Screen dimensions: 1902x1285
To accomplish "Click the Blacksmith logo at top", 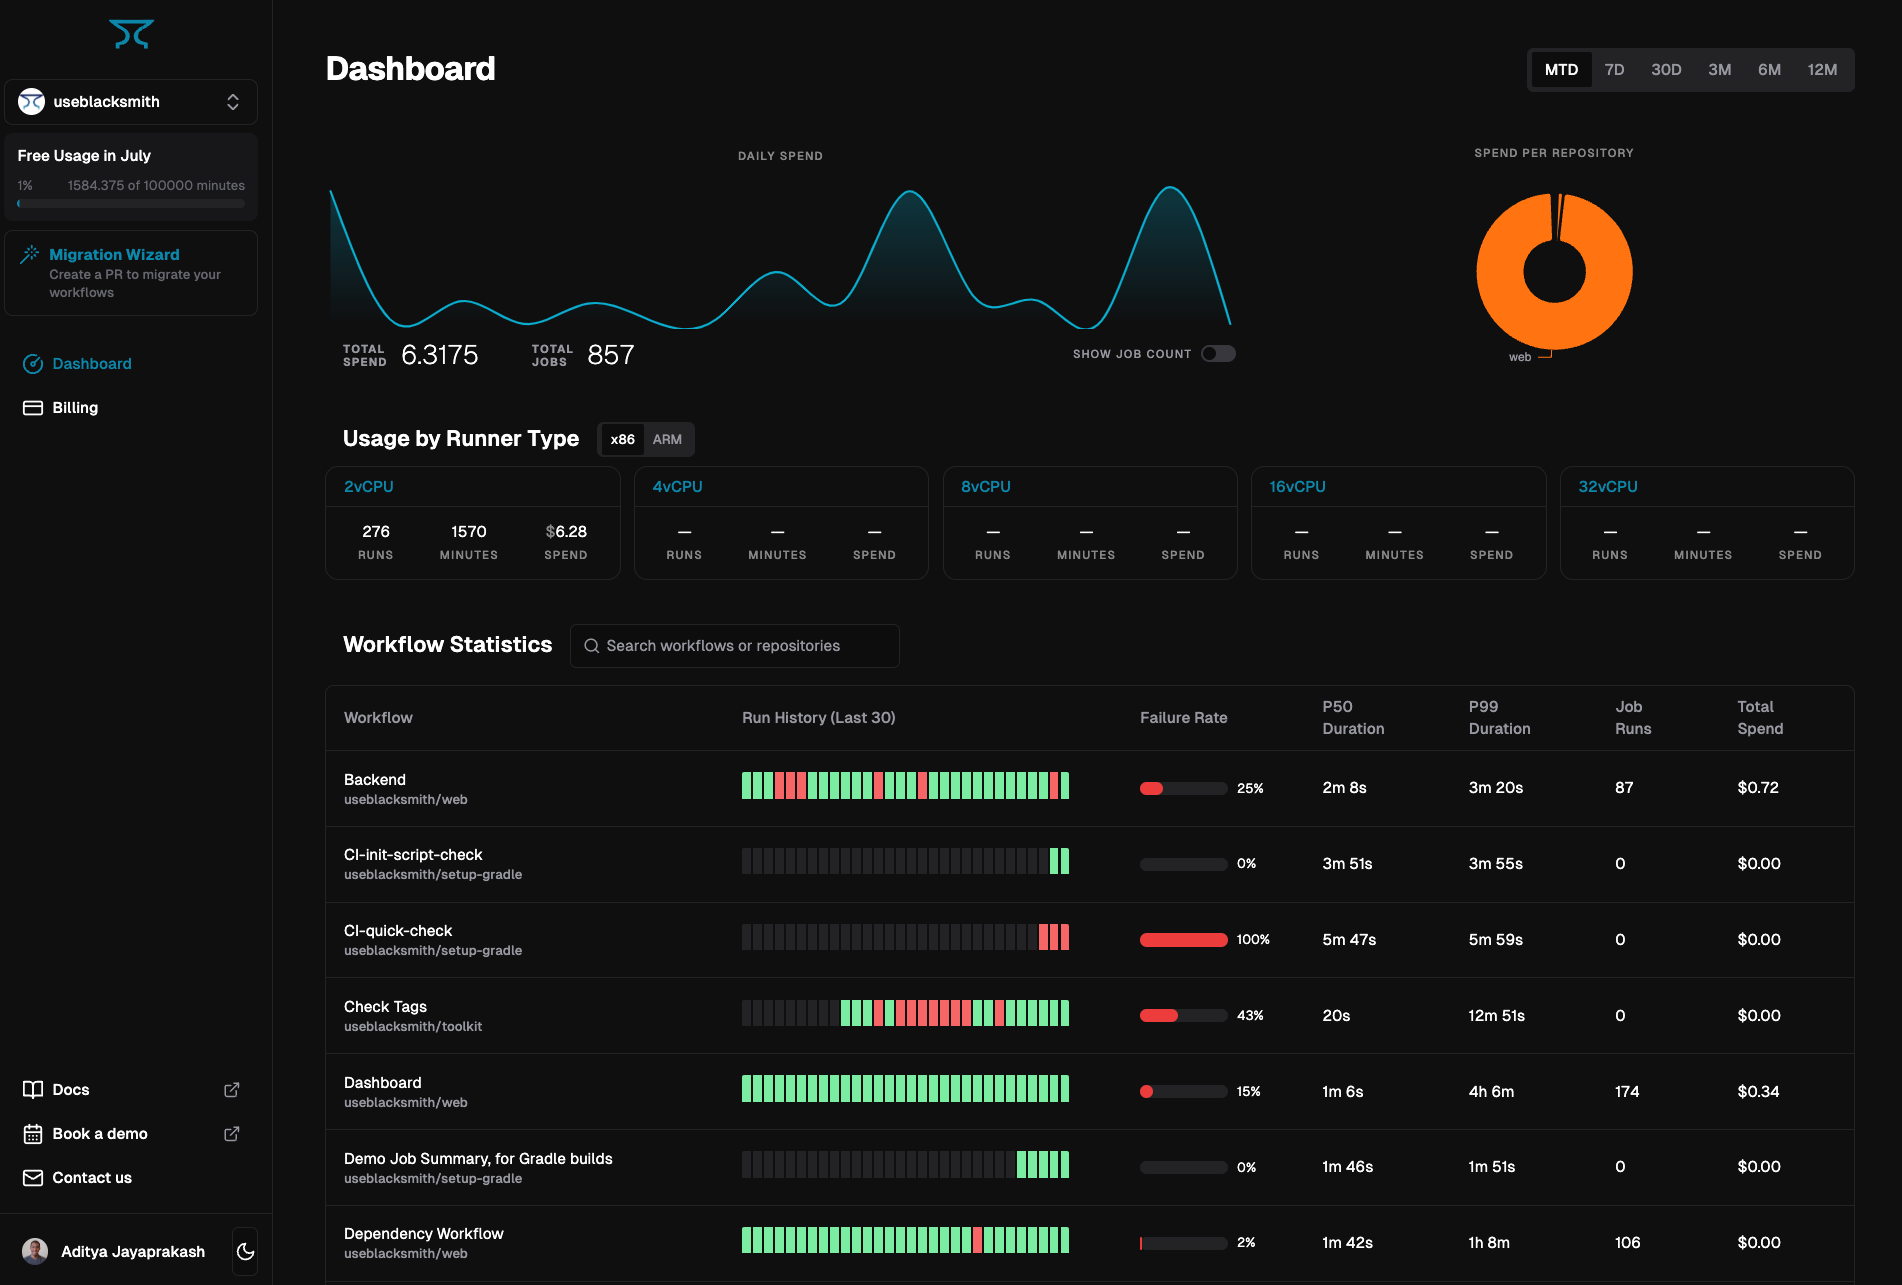I will [x=131, y=34].
